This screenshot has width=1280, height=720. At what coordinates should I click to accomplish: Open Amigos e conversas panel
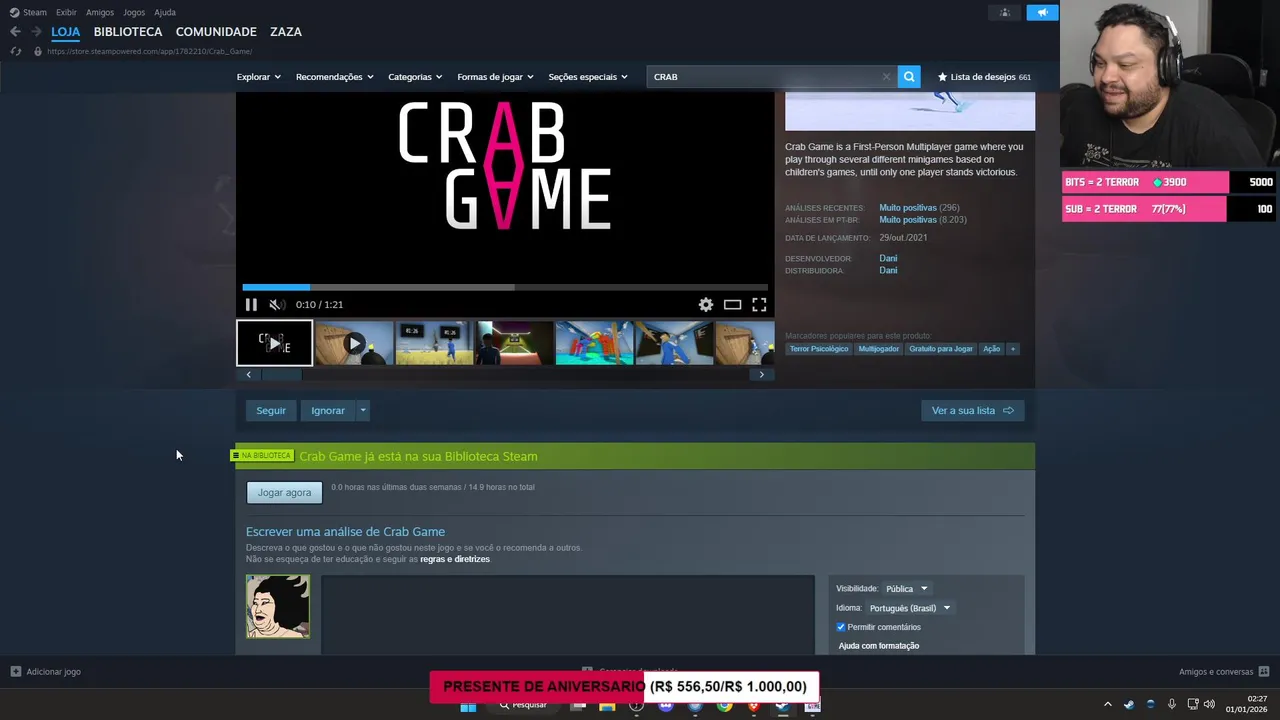pos(1224,672)
